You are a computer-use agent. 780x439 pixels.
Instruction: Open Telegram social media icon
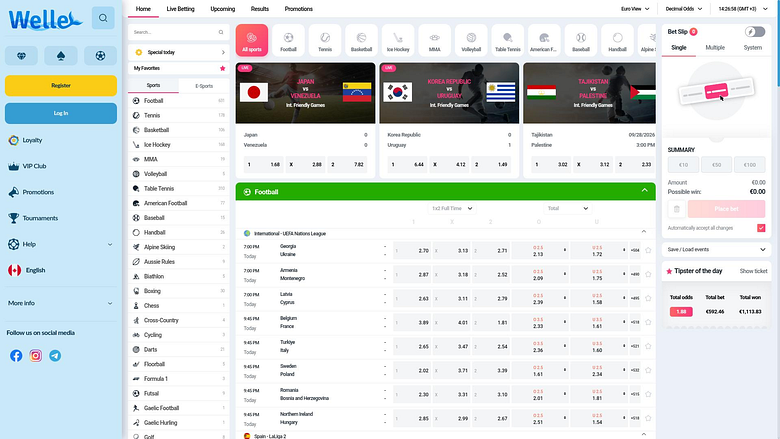point(55,355)
